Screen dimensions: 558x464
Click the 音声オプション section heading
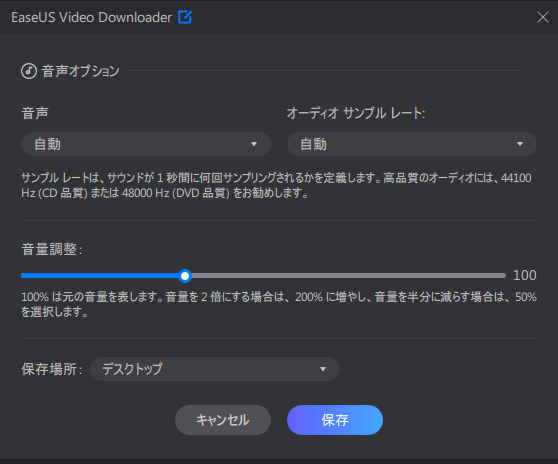coord(81,71)
